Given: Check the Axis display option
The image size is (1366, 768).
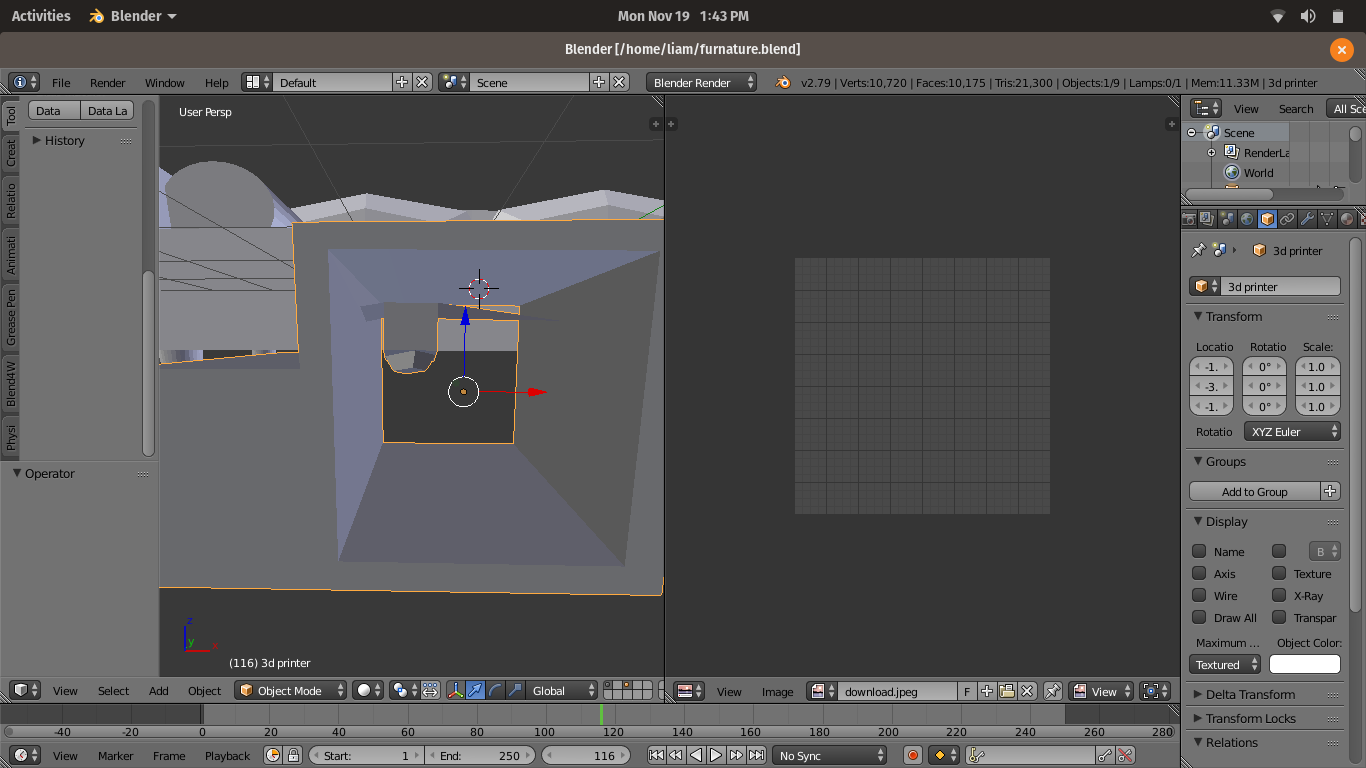Looking at the screenshot, I should tap(1199, 573).
